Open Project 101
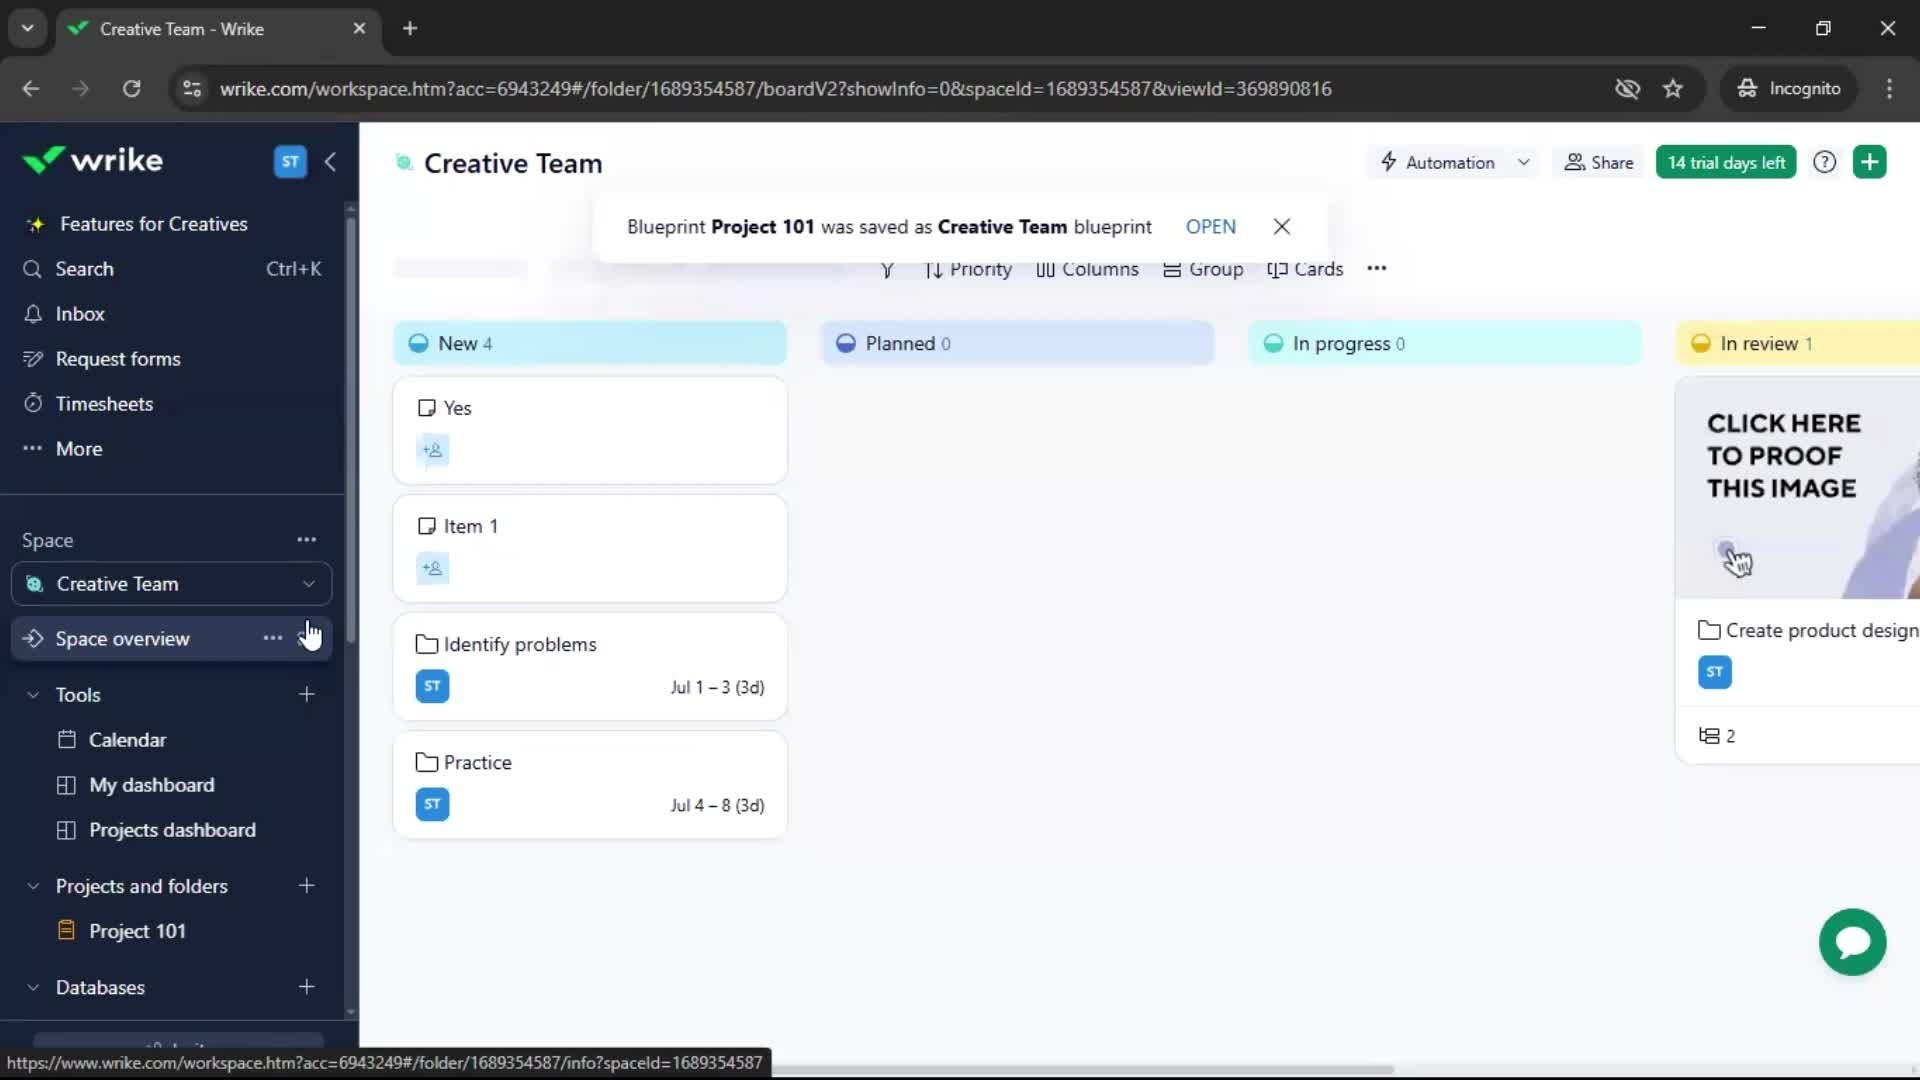 click(x=137, y=931)
